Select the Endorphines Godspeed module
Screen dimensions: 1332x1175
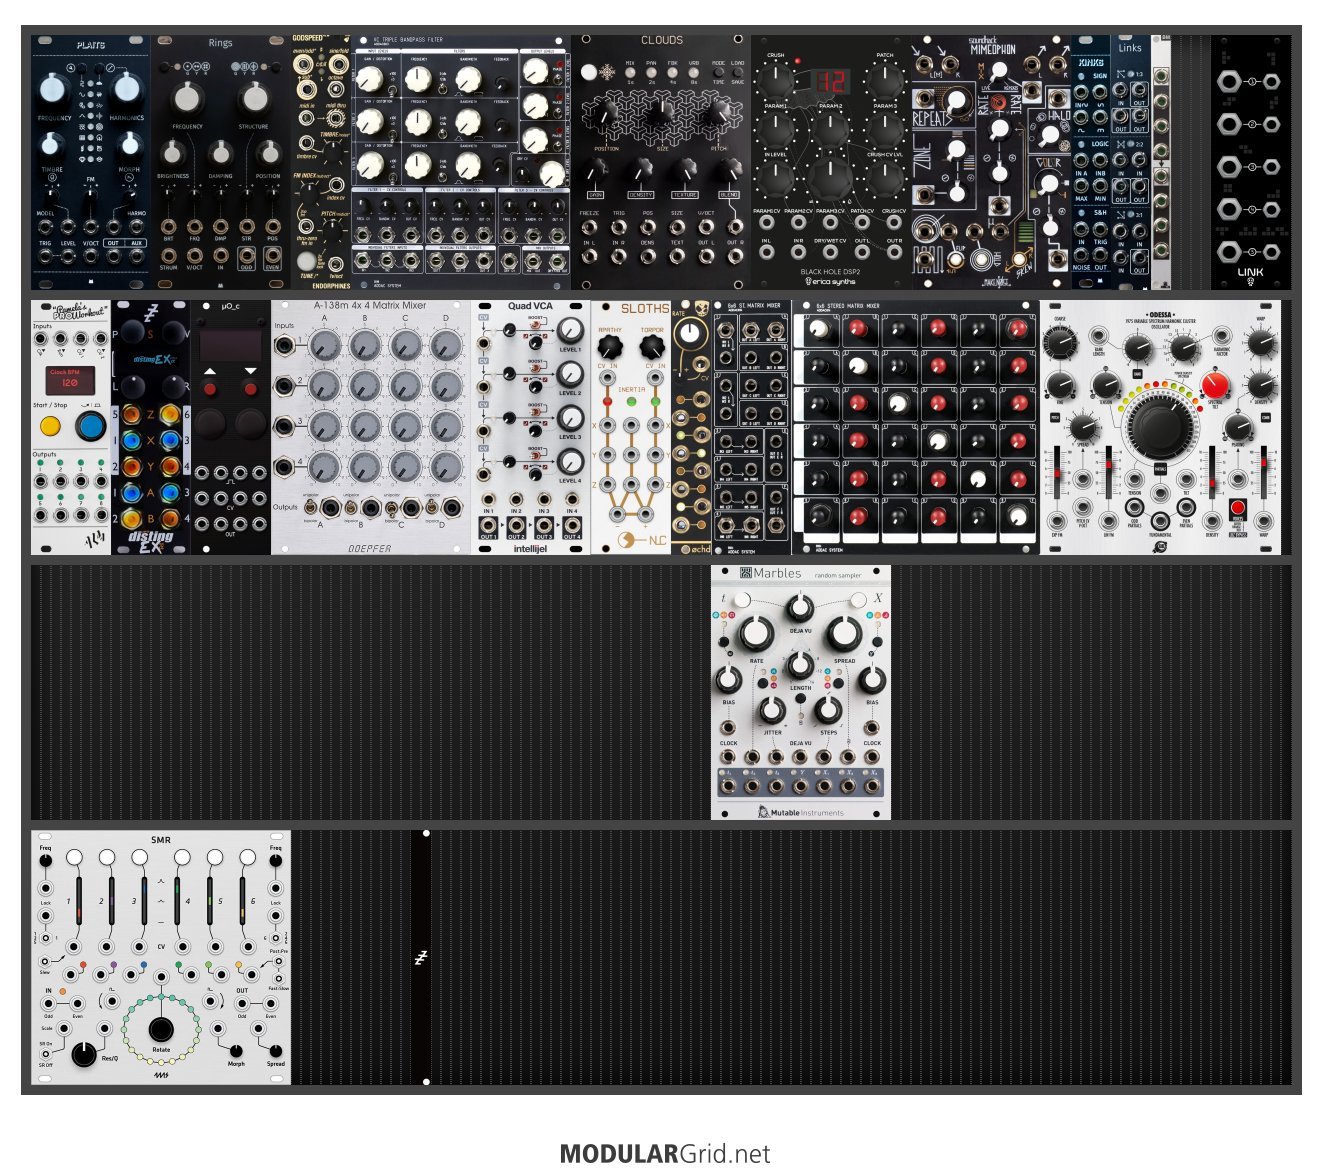click(x=321, y=163)
